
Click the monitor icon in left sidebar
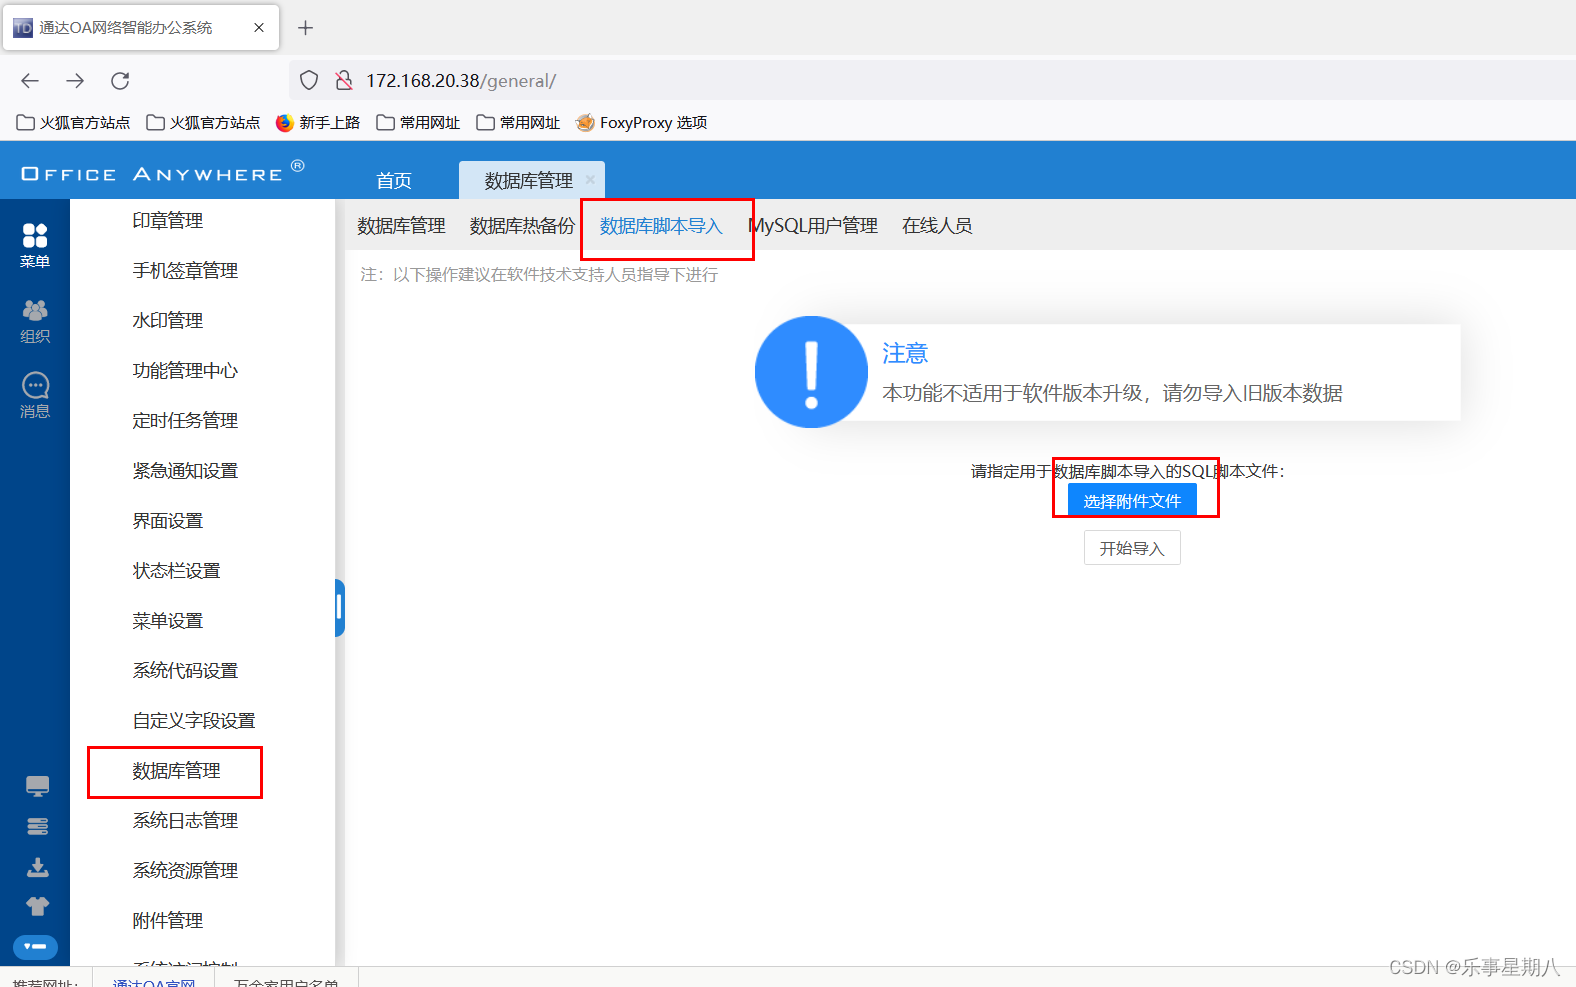pos(37,787)
